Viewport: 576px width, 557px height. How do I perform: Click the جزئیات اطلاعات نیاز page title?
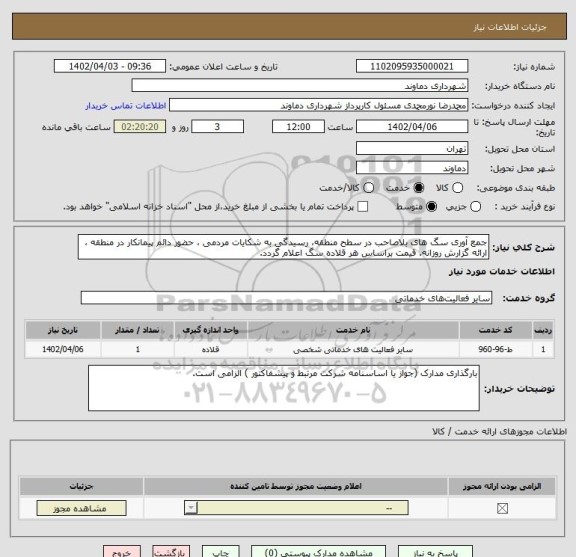[x=510, y=27]
